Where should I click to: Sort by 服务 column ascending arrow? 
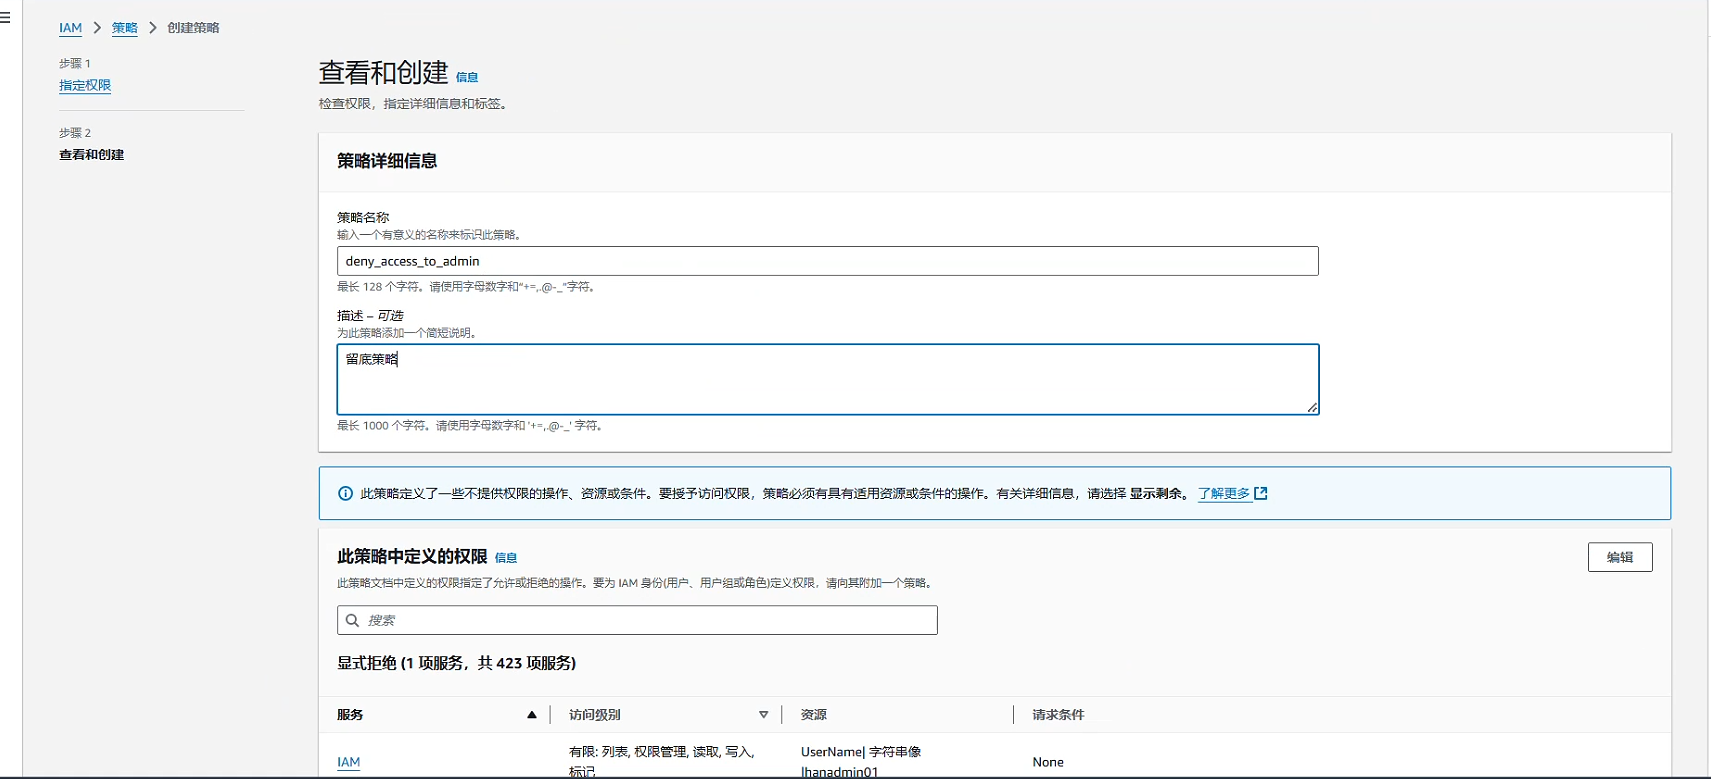point(532,715)
